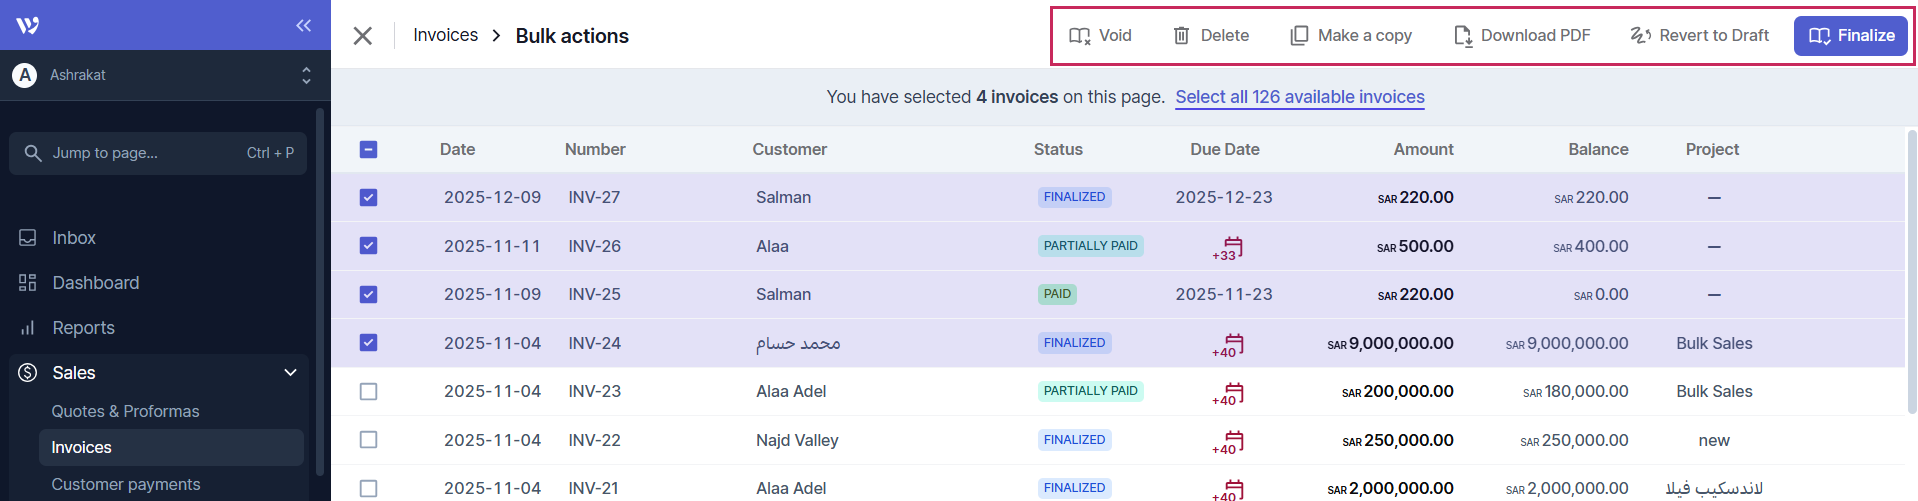Click the calendar due date icon for INV-26

[1232, 247]
